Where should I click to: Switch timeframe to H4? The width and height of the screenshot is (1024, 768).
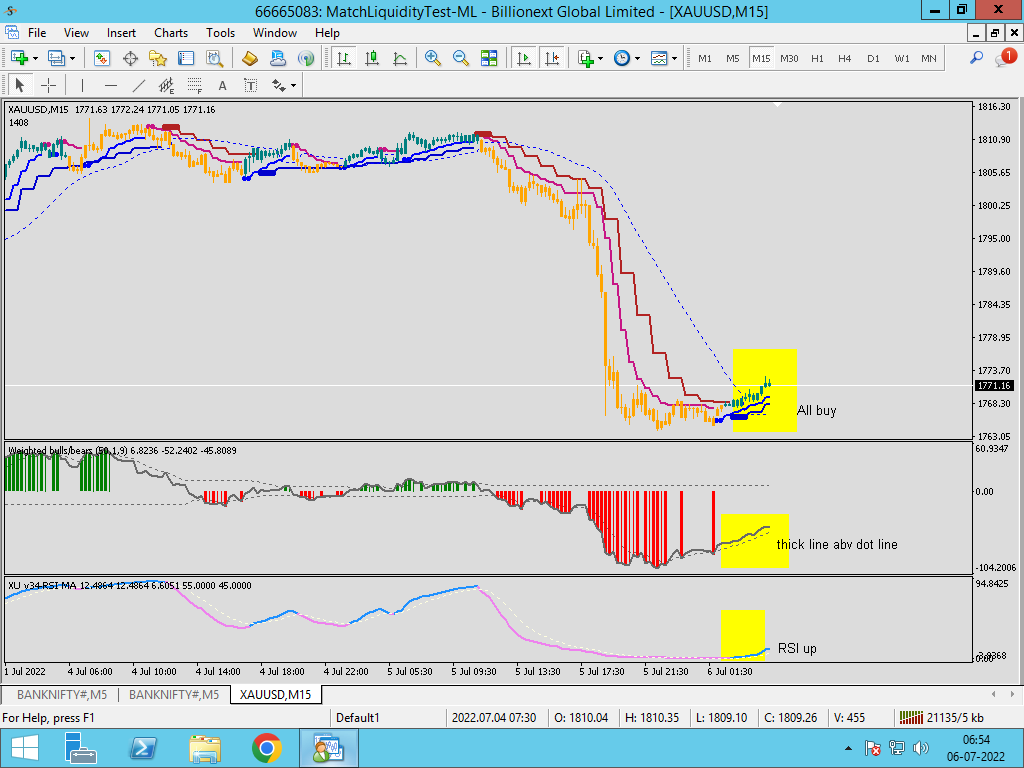(x=845, y=58)
